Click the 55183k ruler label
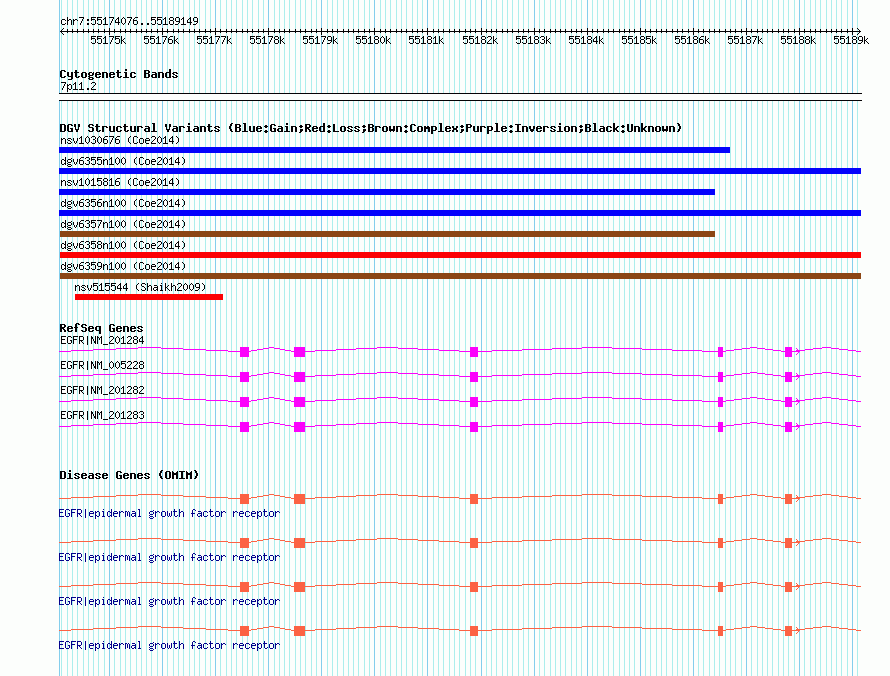This screenshot has height=676, width=890. pyautogui.click(x=533, y=40)
